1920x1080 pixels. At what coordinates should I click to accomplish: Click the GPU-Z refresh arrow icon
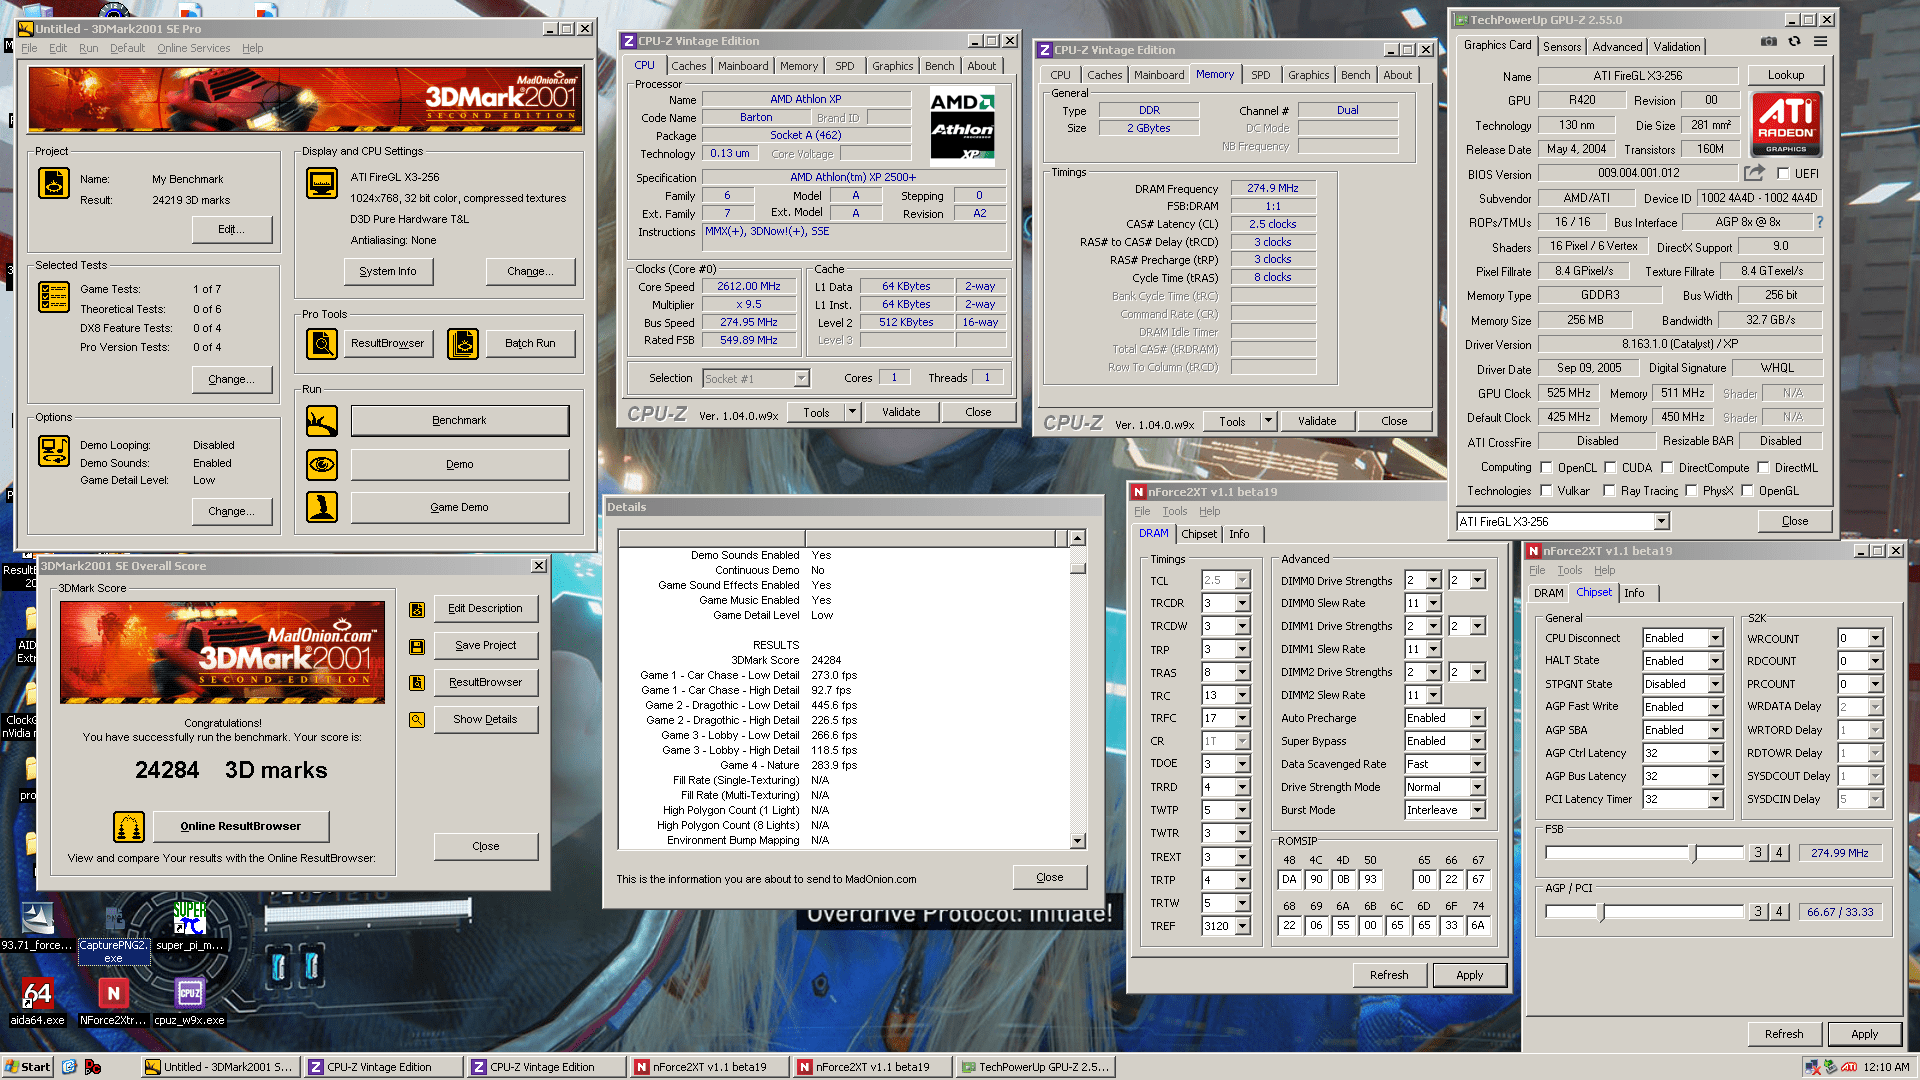[x=1795, y=42]
